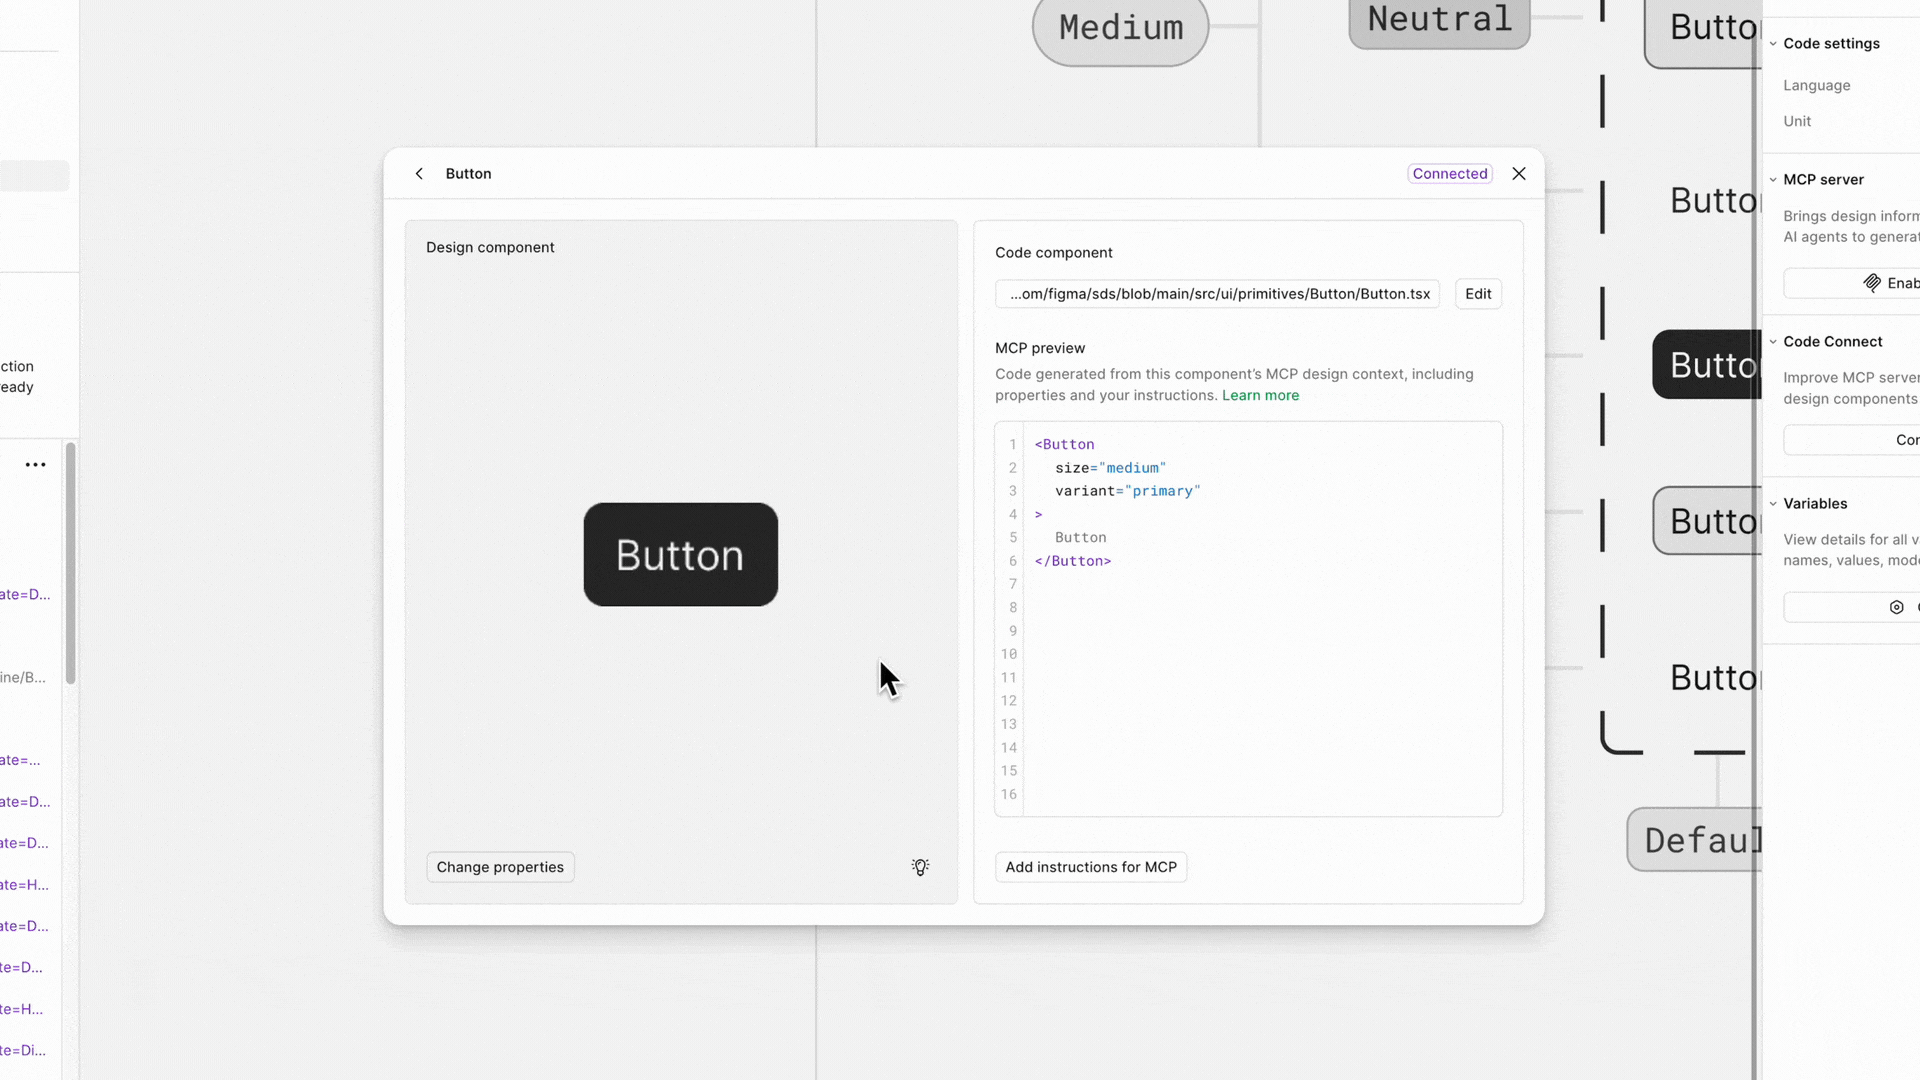
Task: Click the back arrow beside Button title
Action: pos(419,174)
